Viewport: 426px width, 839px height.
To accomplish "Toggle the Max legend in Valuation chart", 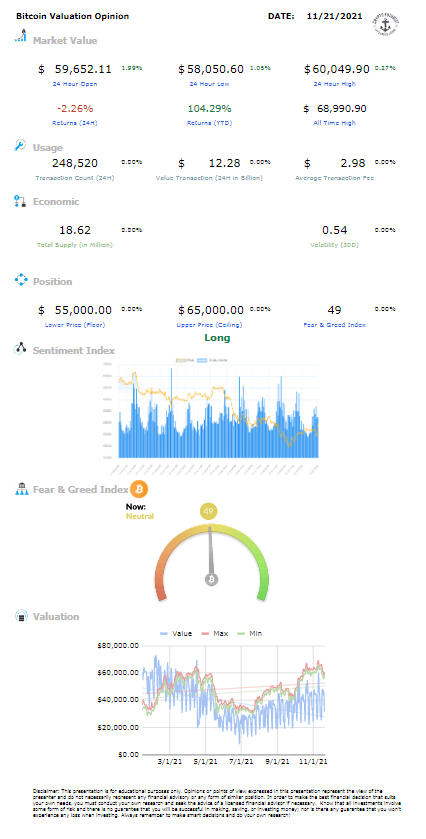I will coord(215,634).
